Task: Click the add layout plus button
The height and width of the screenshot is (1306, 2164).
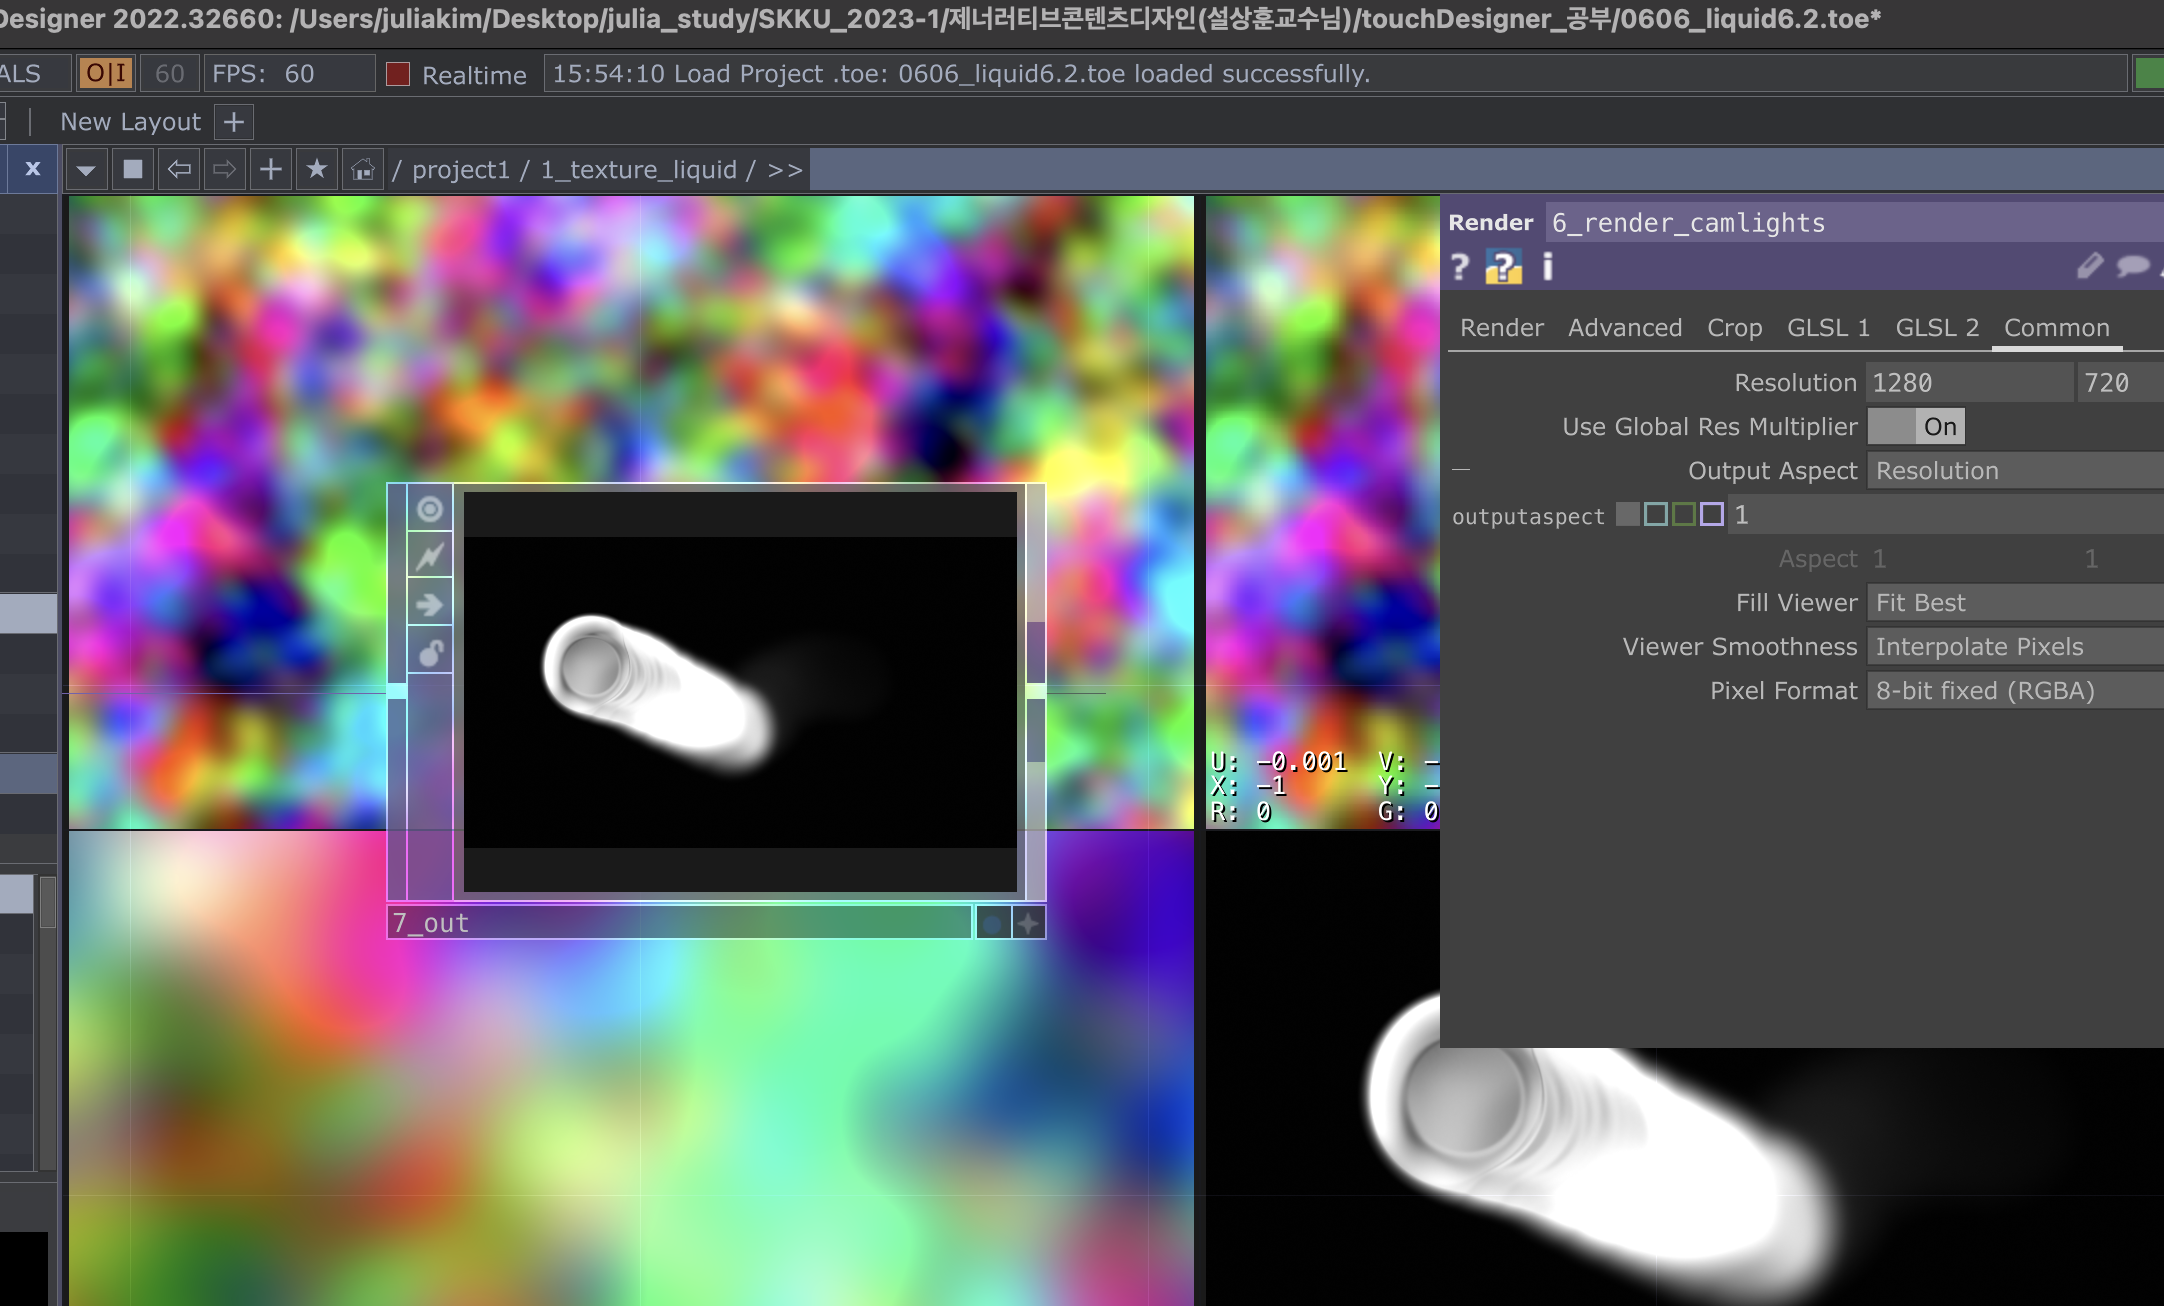Action: (x=234, y=122)
